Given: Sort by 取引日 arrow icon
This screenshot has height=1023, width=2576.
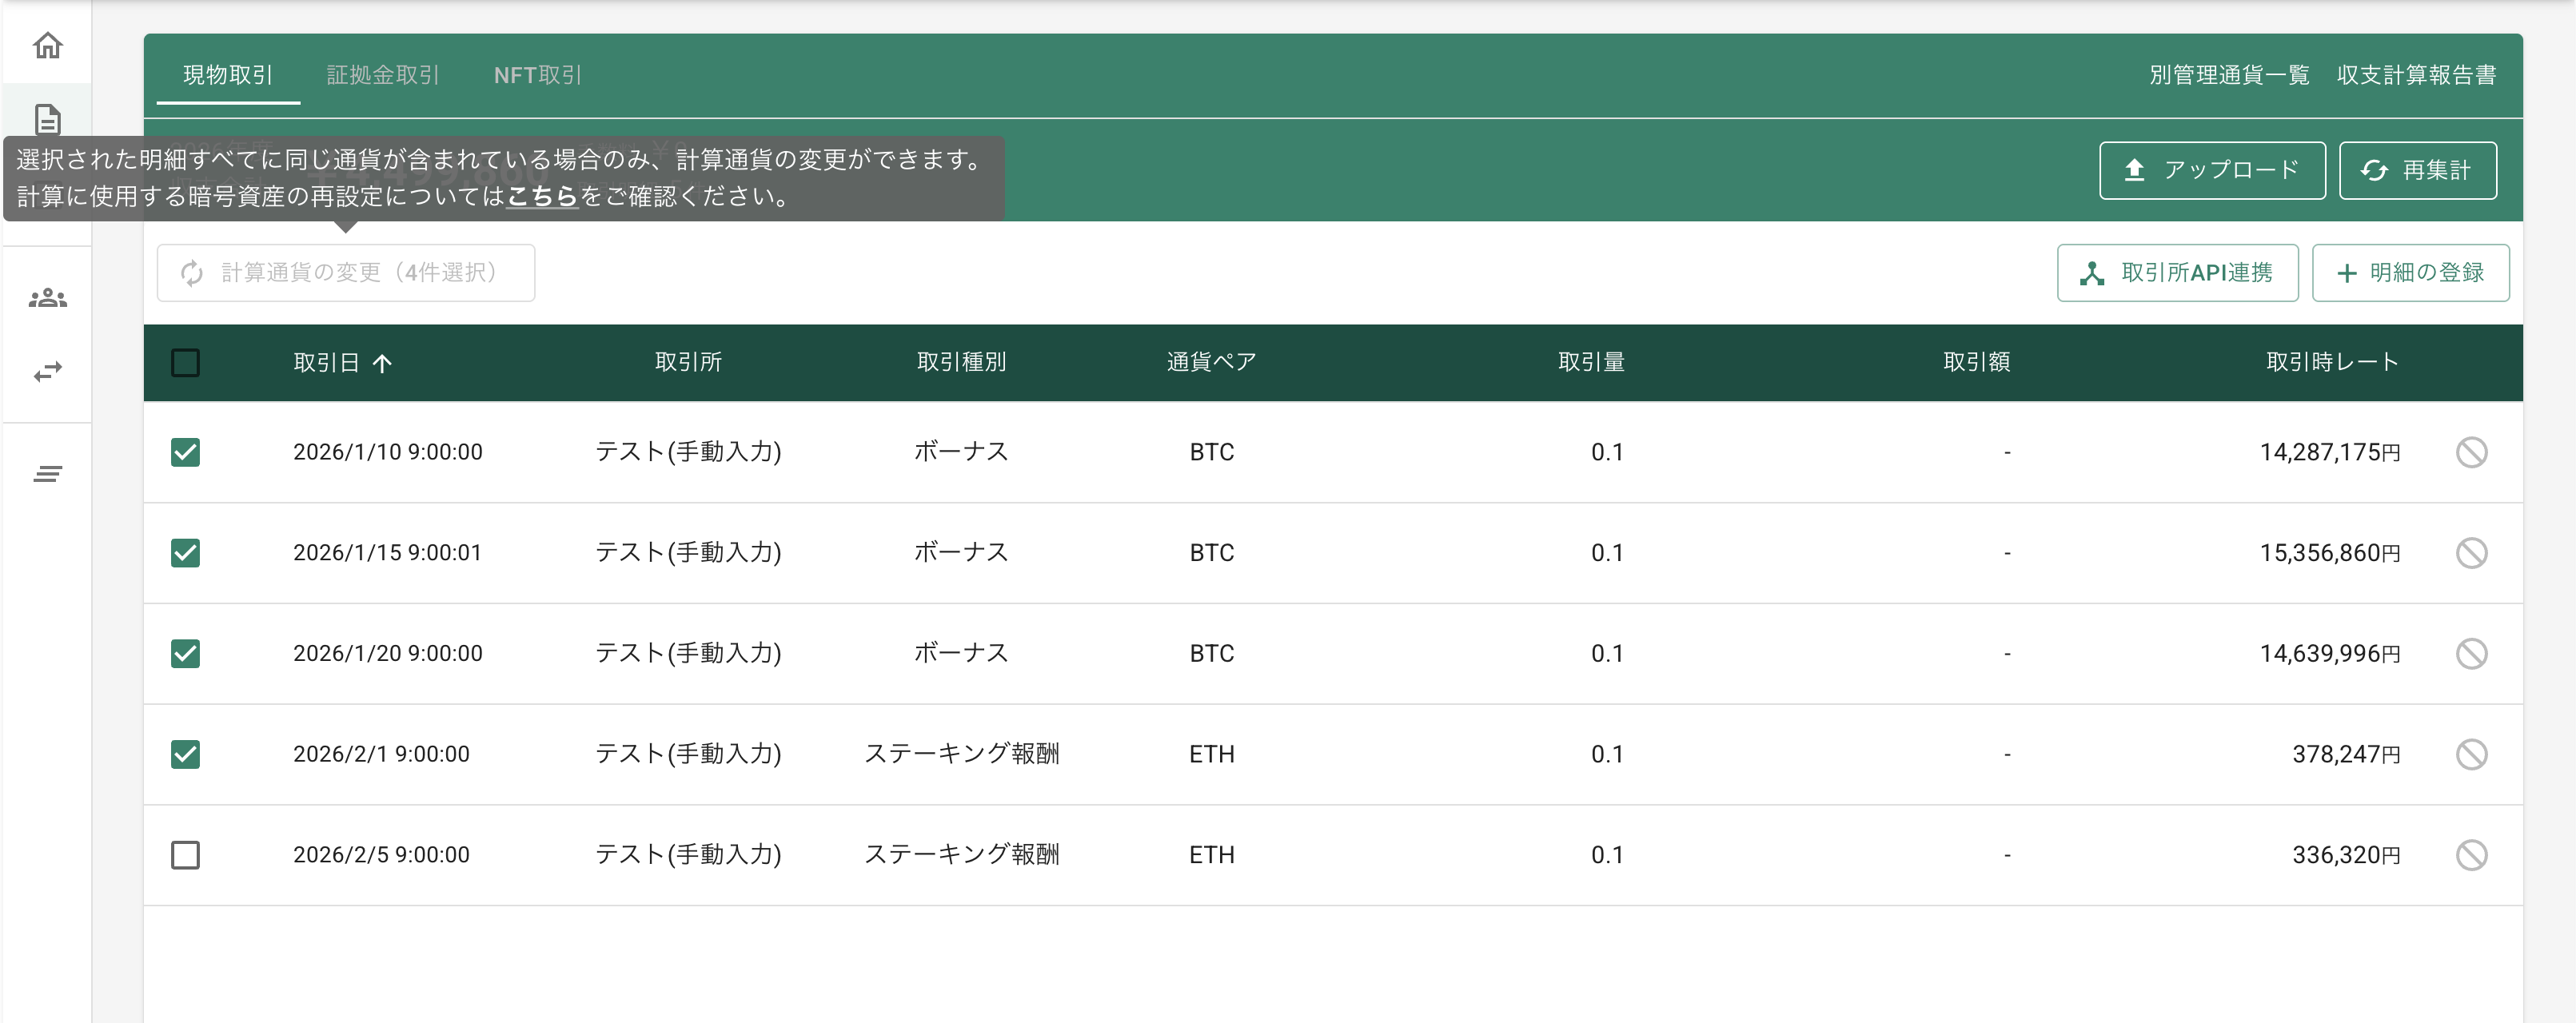Looking at the screenshot, I should [x=382, y=363].
